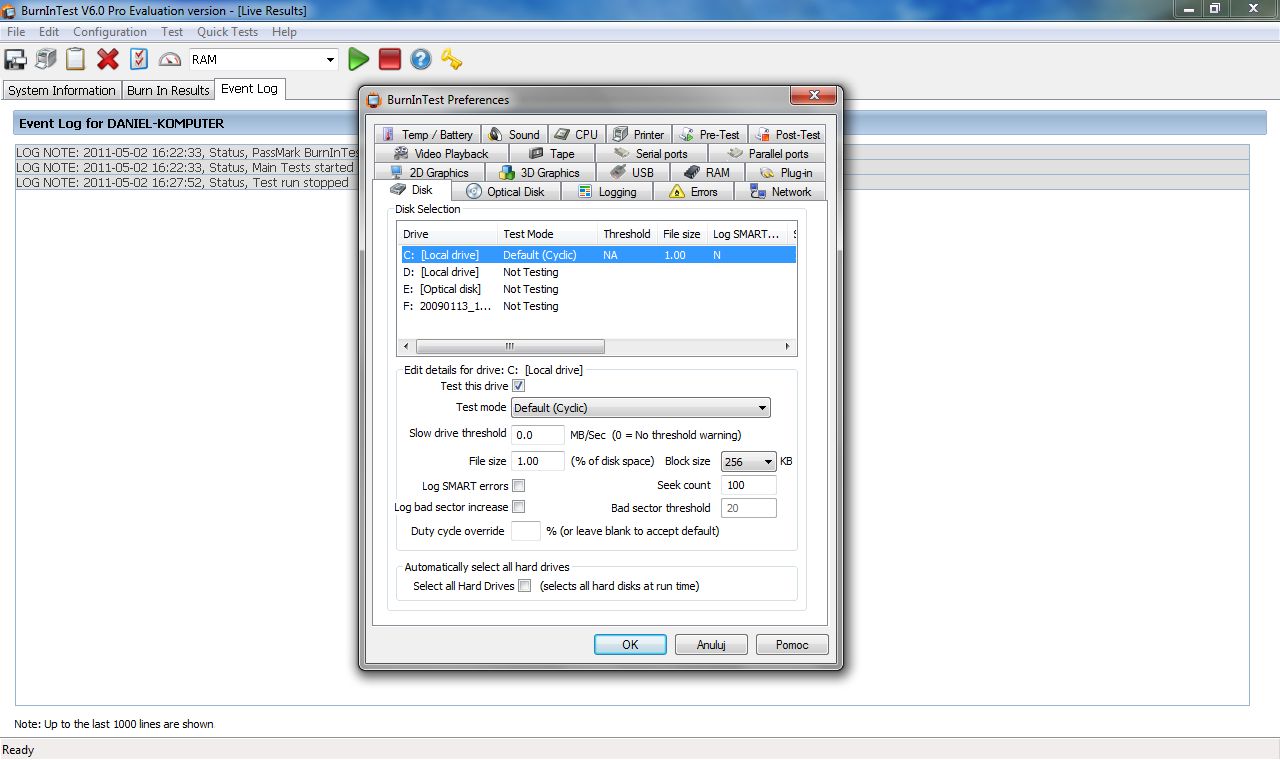This screenshot has height=760, width=1280.
Task: Click the yellow key license icon
Action: click(452, 59)
